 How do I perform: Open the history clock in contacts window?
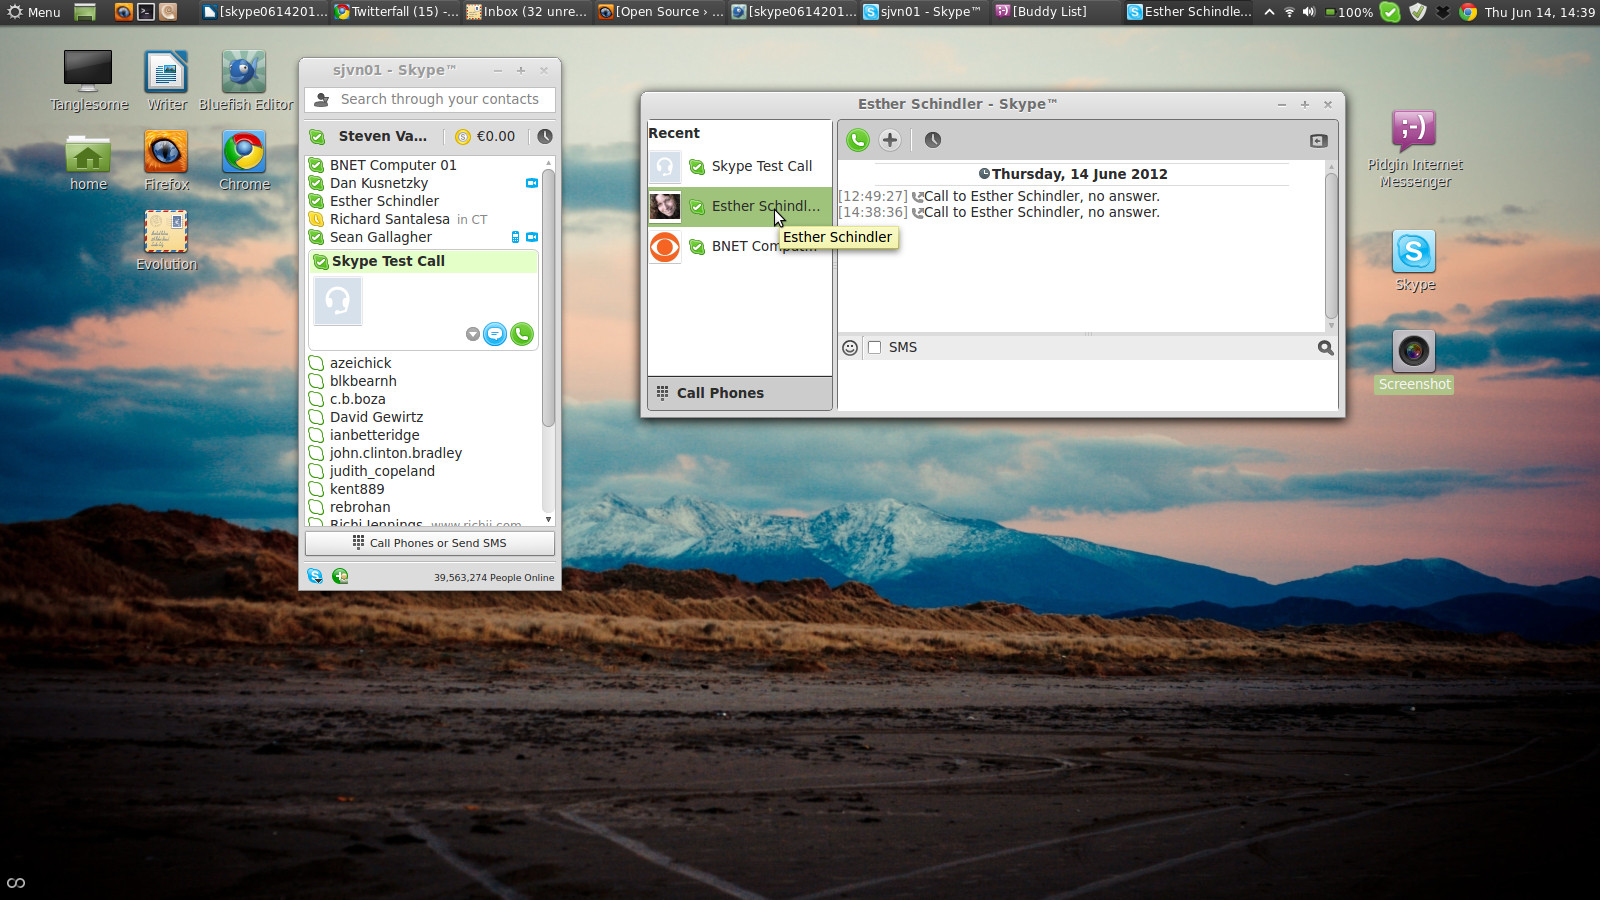pos(544,136)
